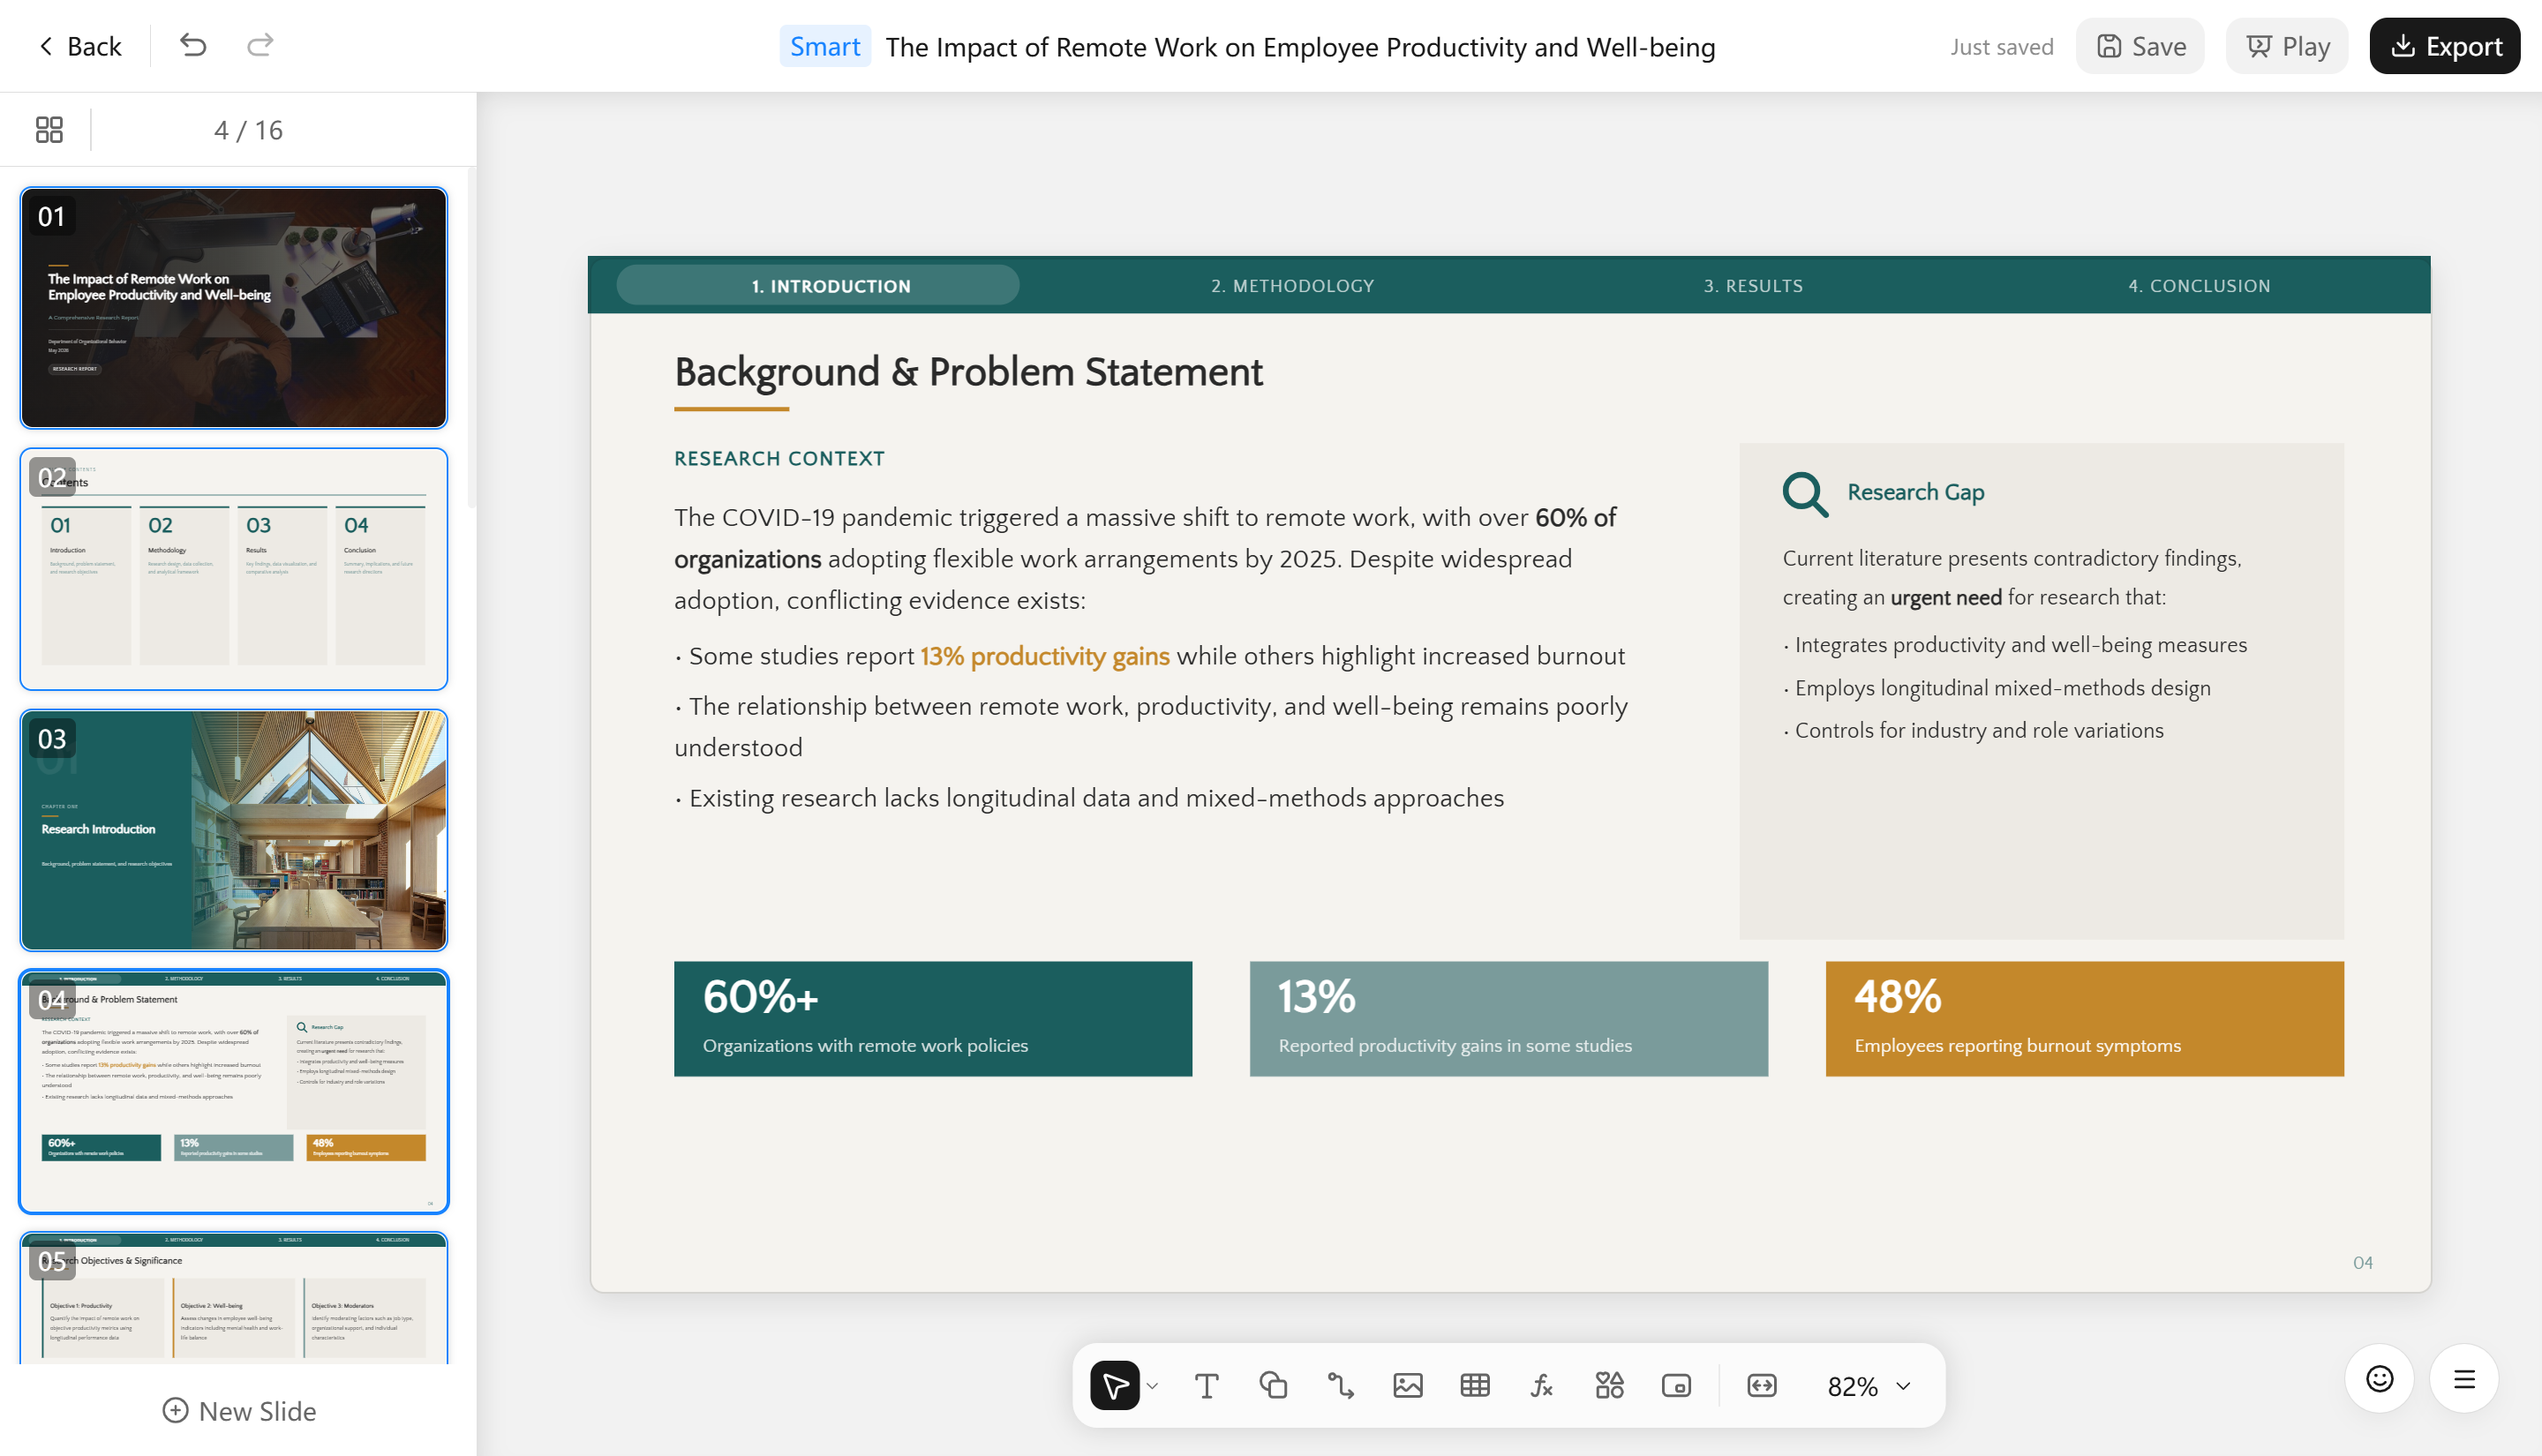Open the smiley feedback button
Screen dimensions: 2542x1456
coord(2380,1379)
